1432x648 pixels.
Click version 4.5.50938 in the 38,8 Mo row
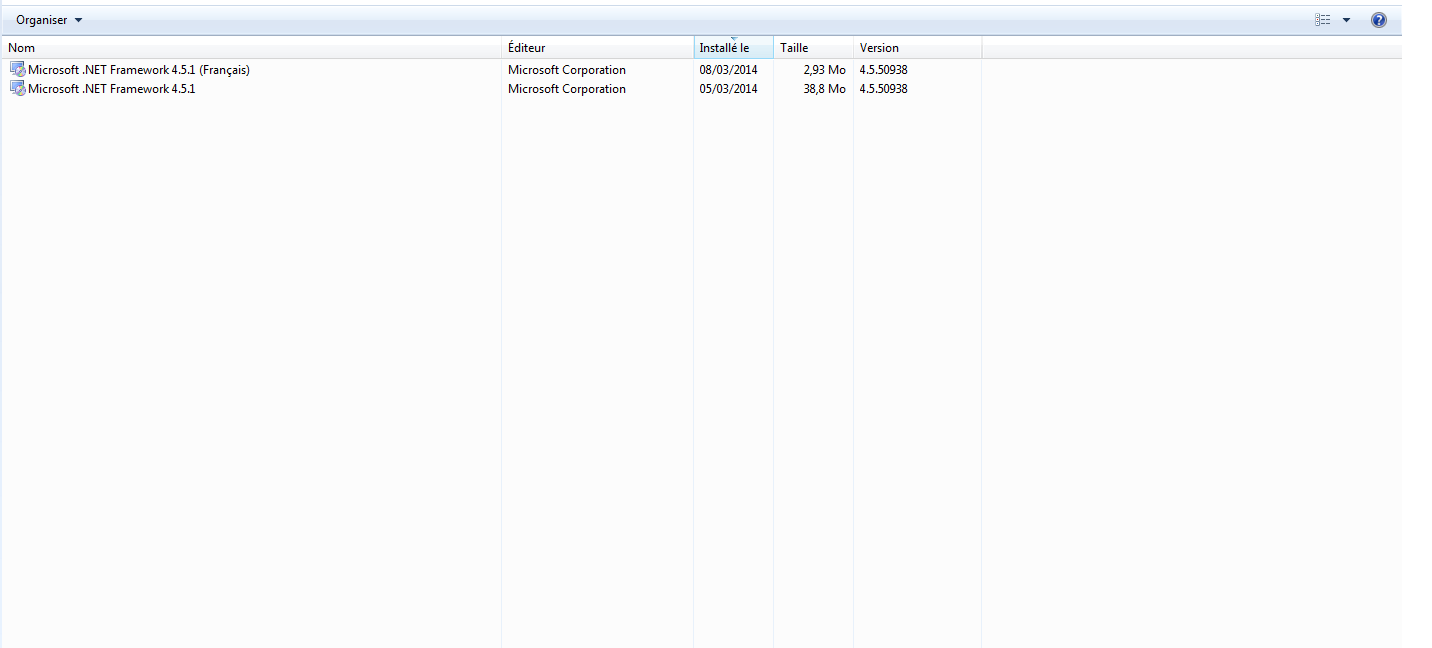(884, 89)
